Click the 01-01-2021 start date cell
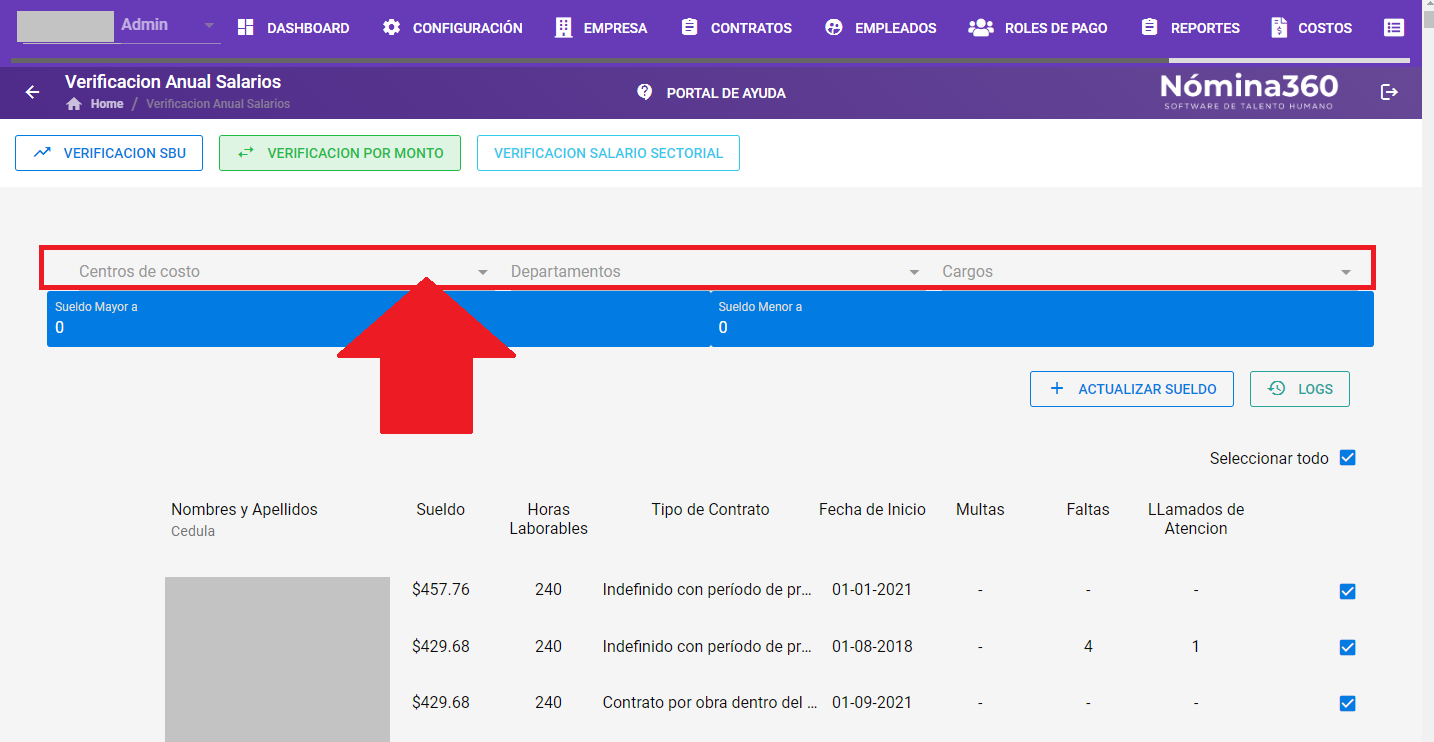 [x=872, y=589]
